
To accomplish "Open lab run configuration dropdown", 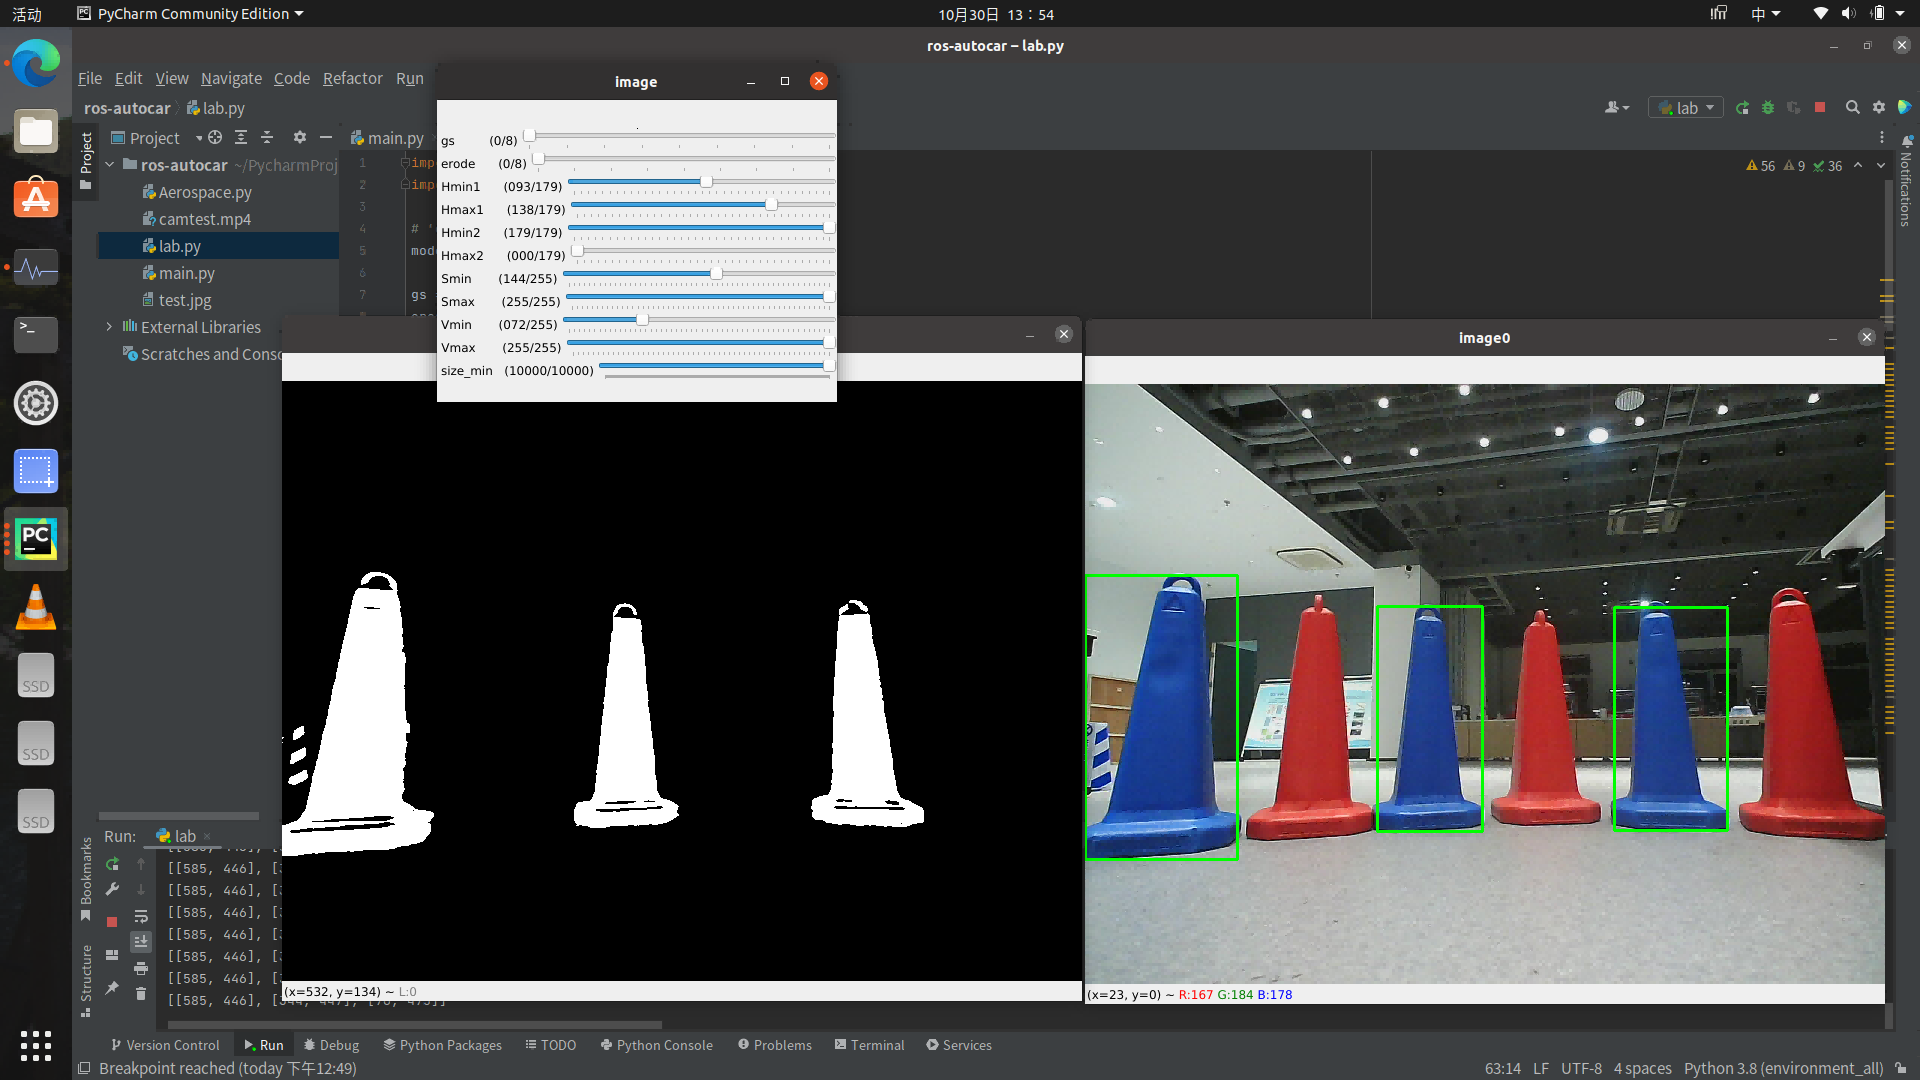I will pyautogui.click(x=1686, y=108).
